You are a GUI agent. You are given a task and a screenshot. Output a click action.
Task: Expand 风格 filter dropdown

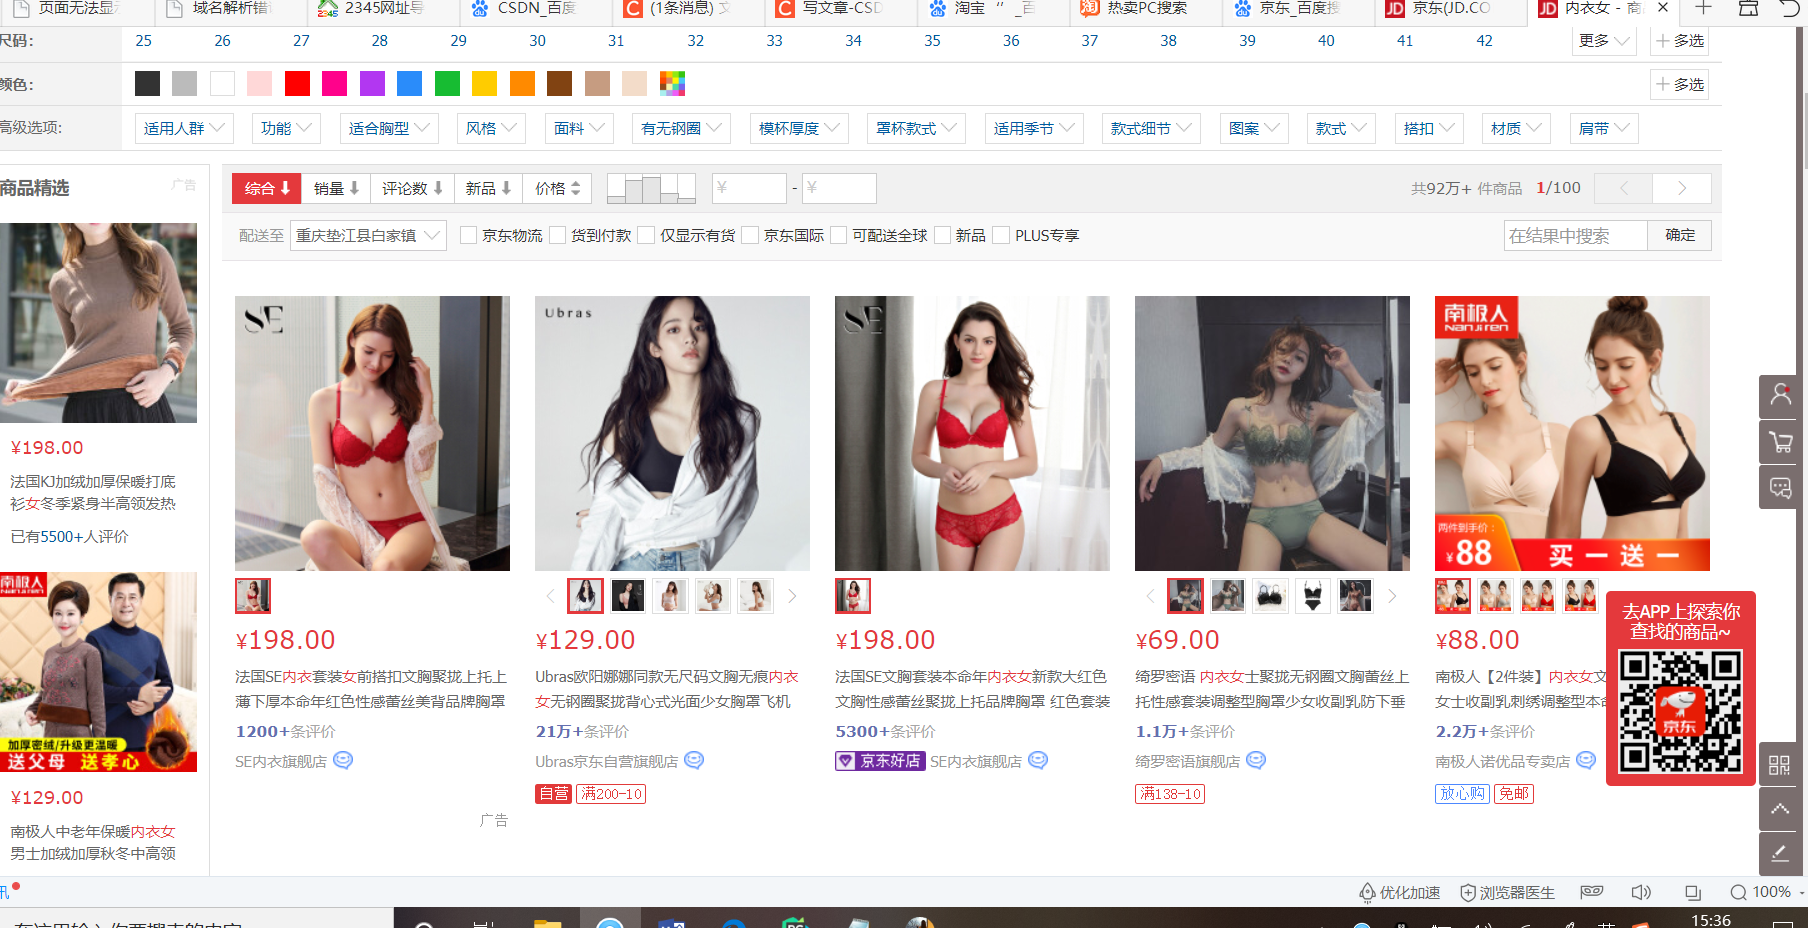point(492,128)
